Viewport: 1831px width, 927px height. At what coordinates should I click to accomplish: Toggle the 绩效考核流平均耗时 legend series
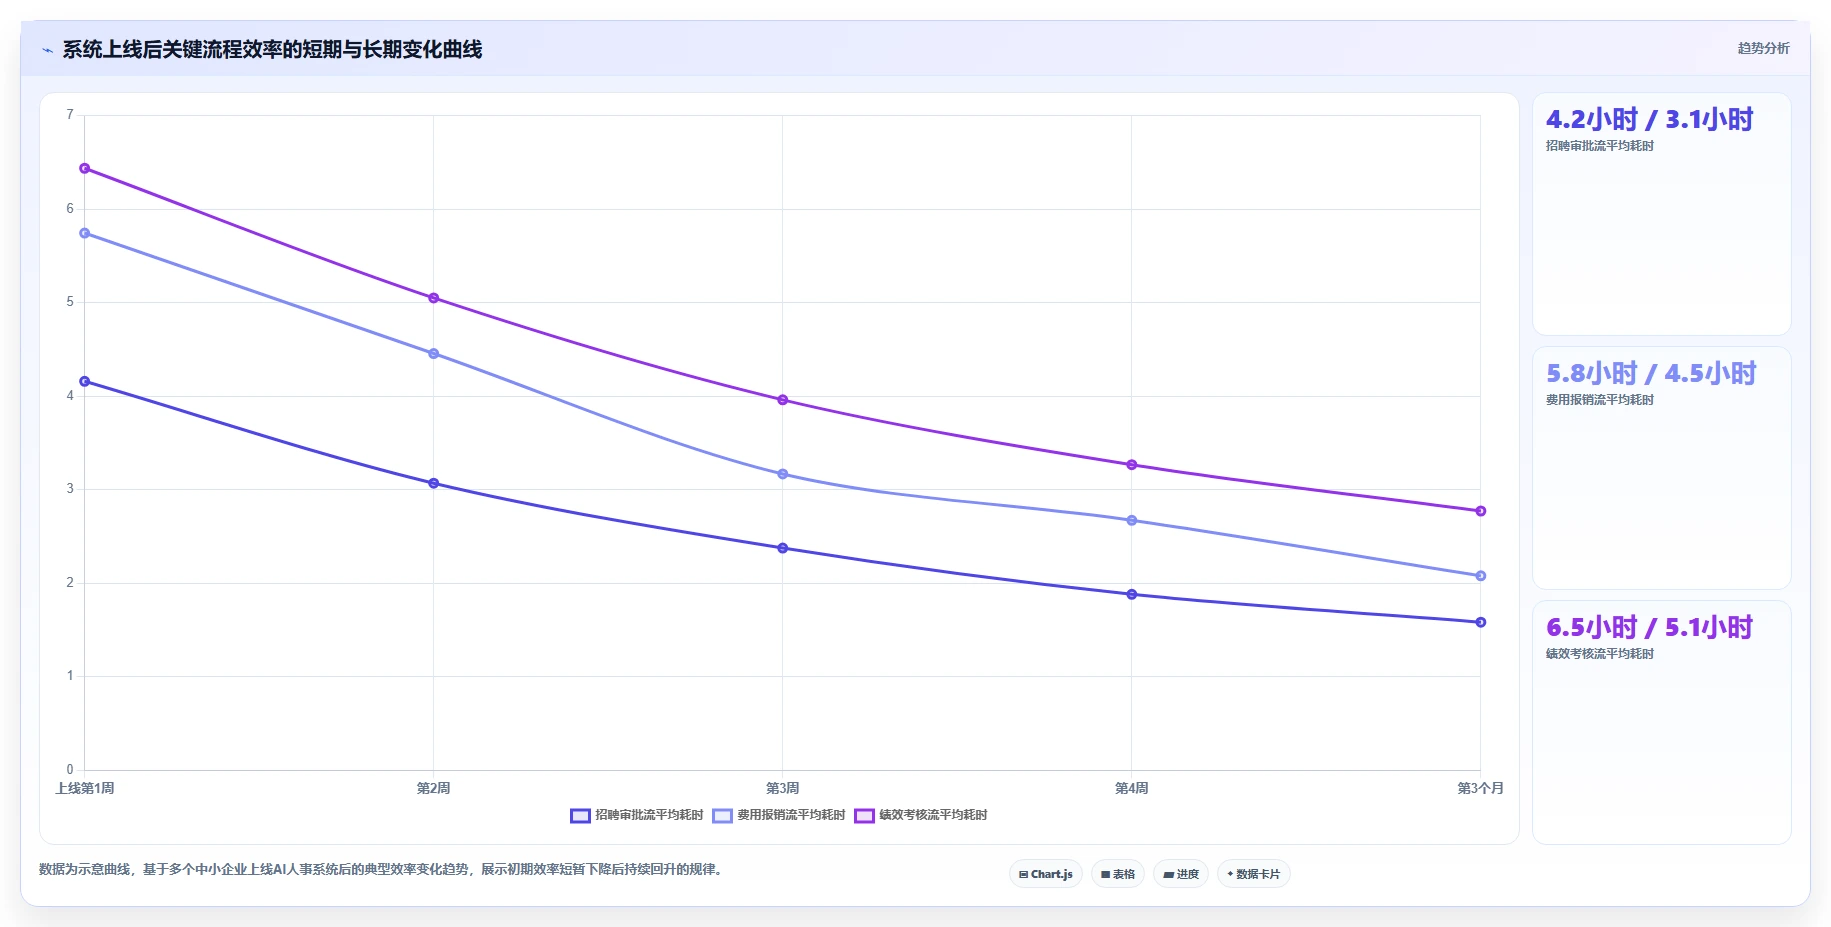tap(921, 815)
